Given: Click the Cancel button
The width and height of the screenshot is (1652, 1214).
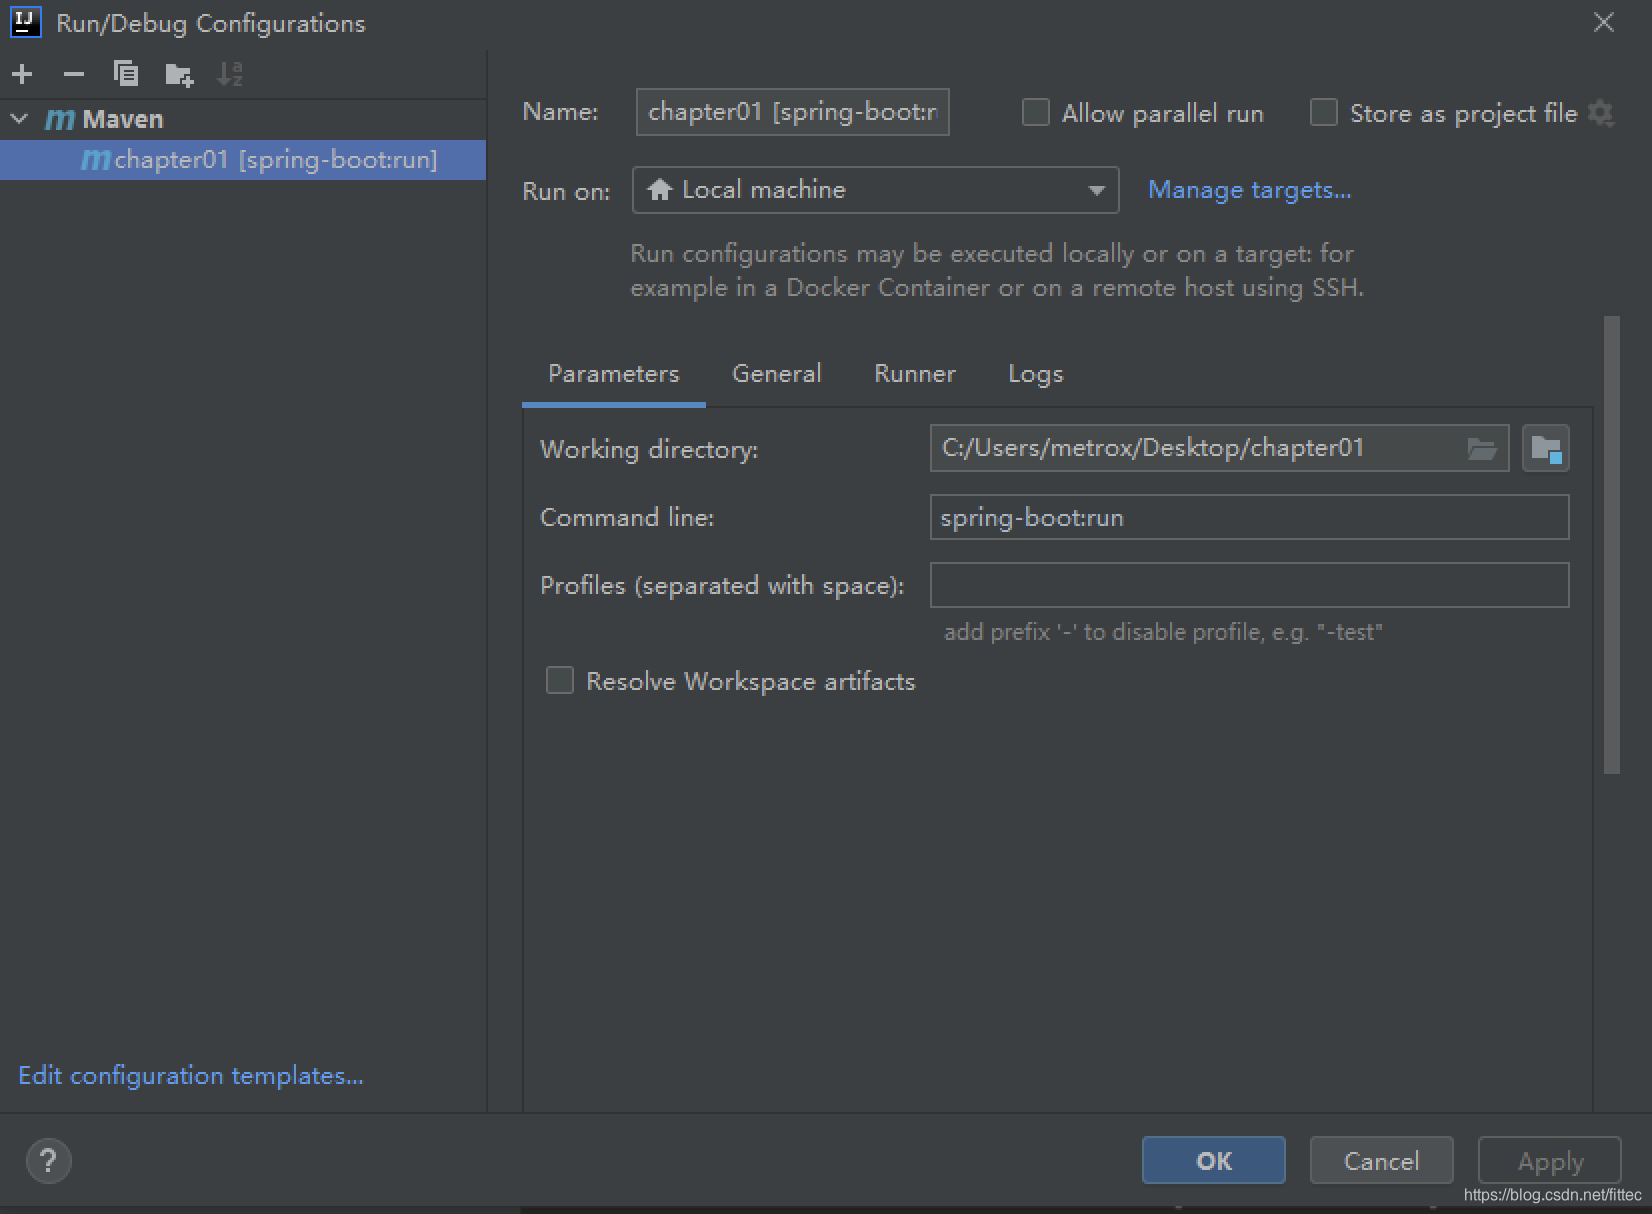Looking at the screenshot, I should [1381, 1161].
